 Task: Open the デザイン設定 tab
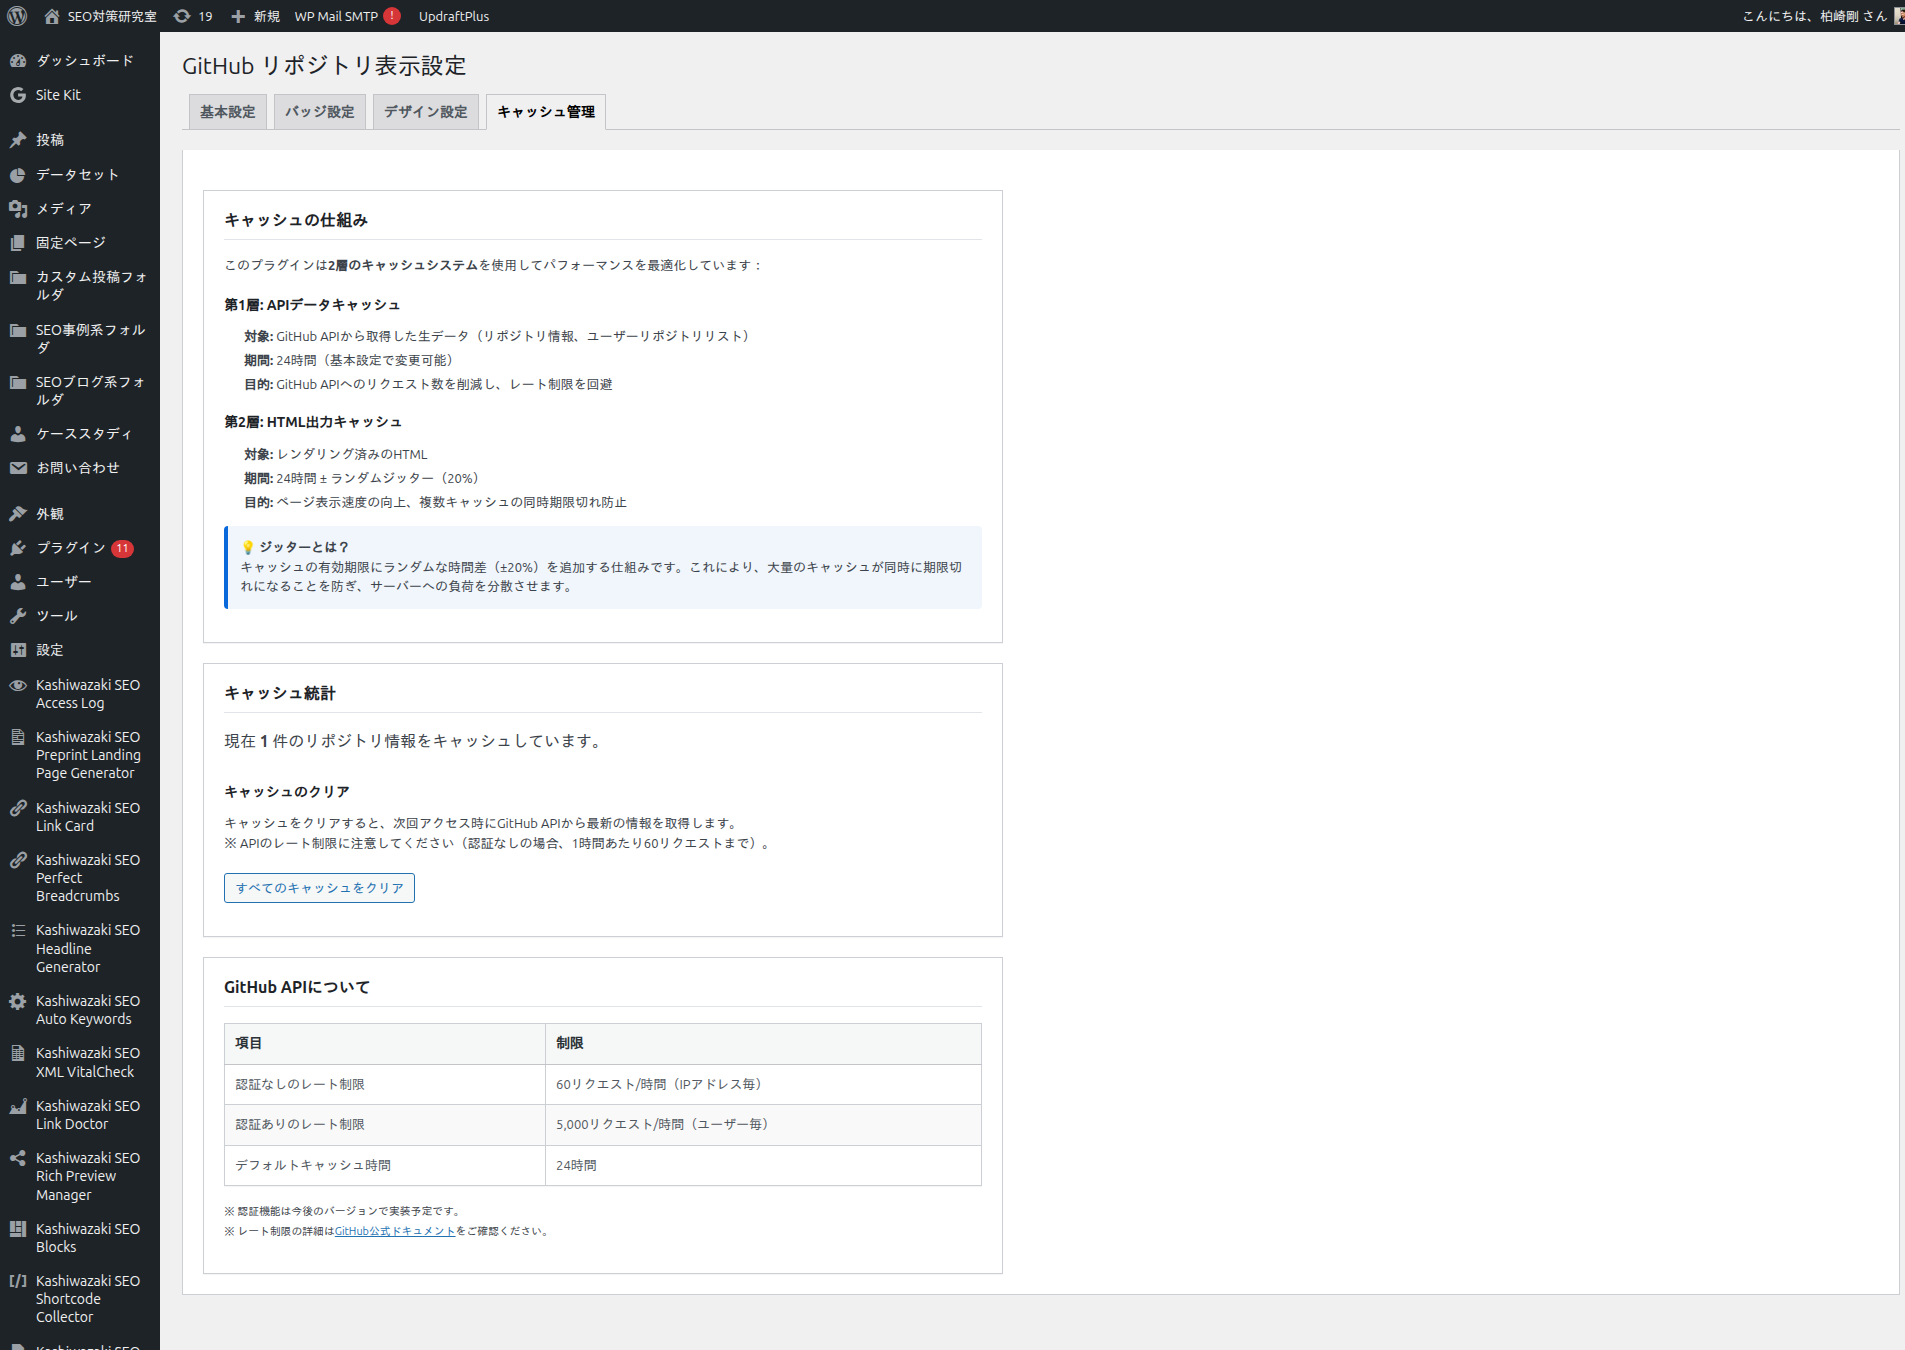tap(426, 112)
